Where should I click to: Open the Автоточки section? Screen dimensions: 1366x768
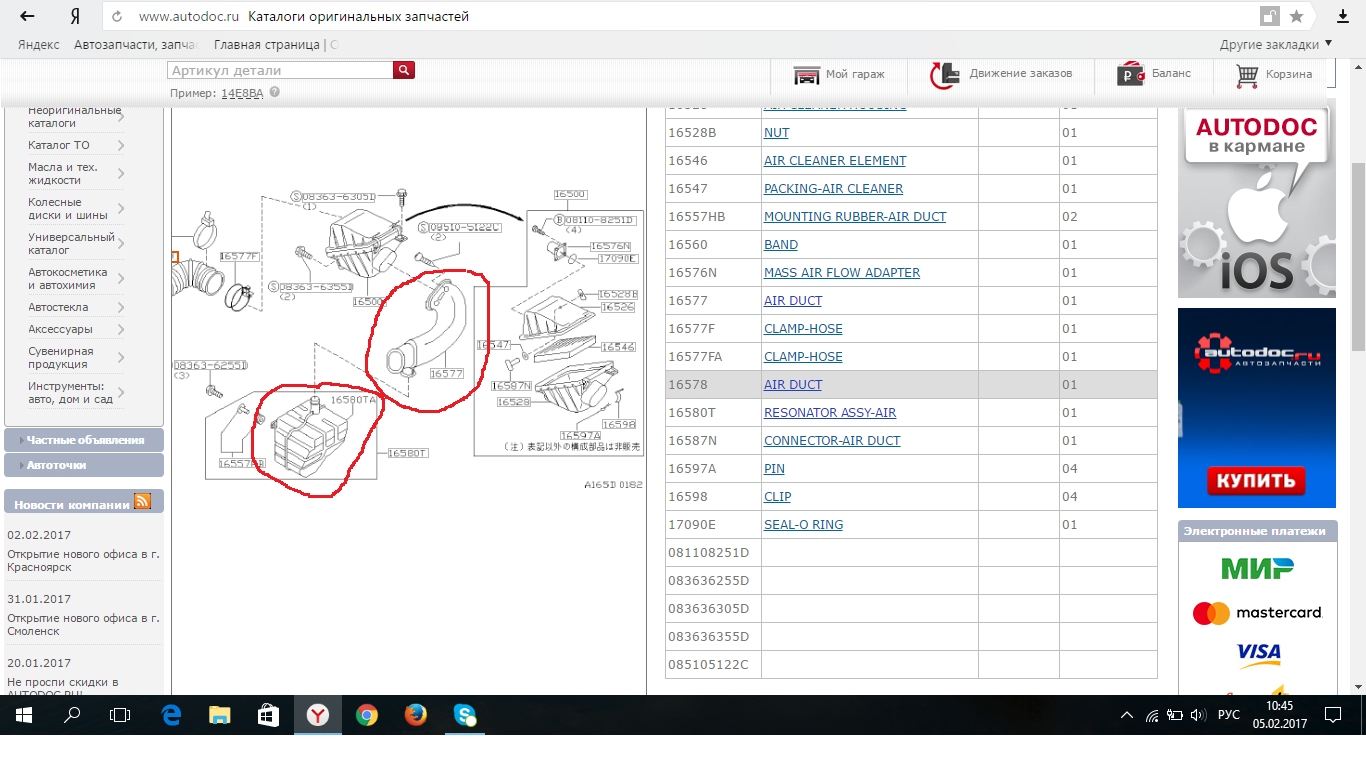coord(84,465)
